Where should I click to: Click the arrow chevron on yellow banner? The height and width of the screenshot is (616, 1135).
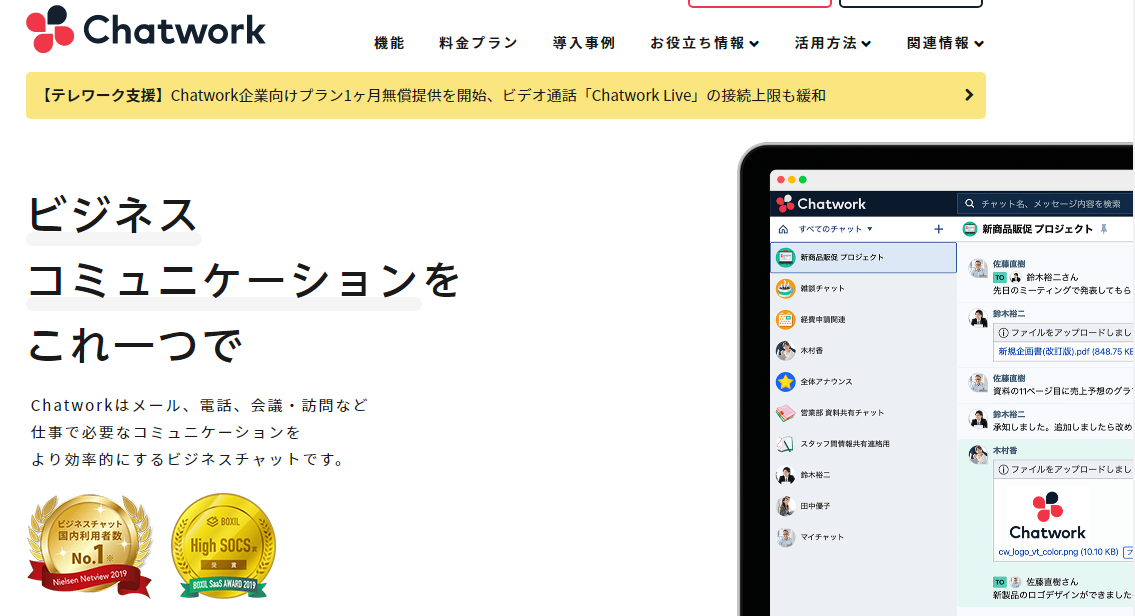[x=969, y=95]
